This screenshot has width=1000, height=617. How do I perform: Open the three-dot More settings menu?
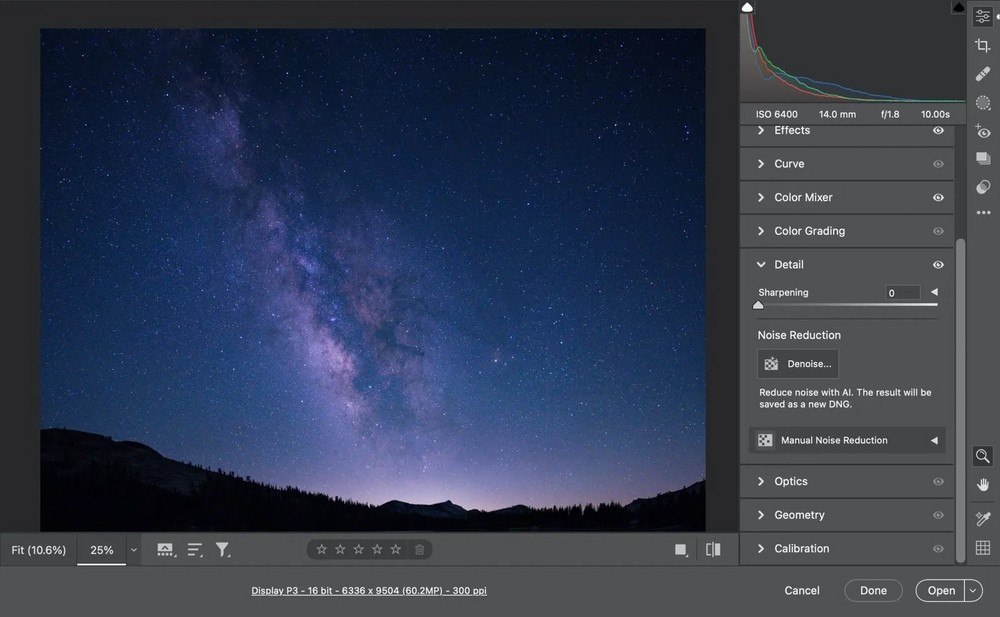pos(983,212)
